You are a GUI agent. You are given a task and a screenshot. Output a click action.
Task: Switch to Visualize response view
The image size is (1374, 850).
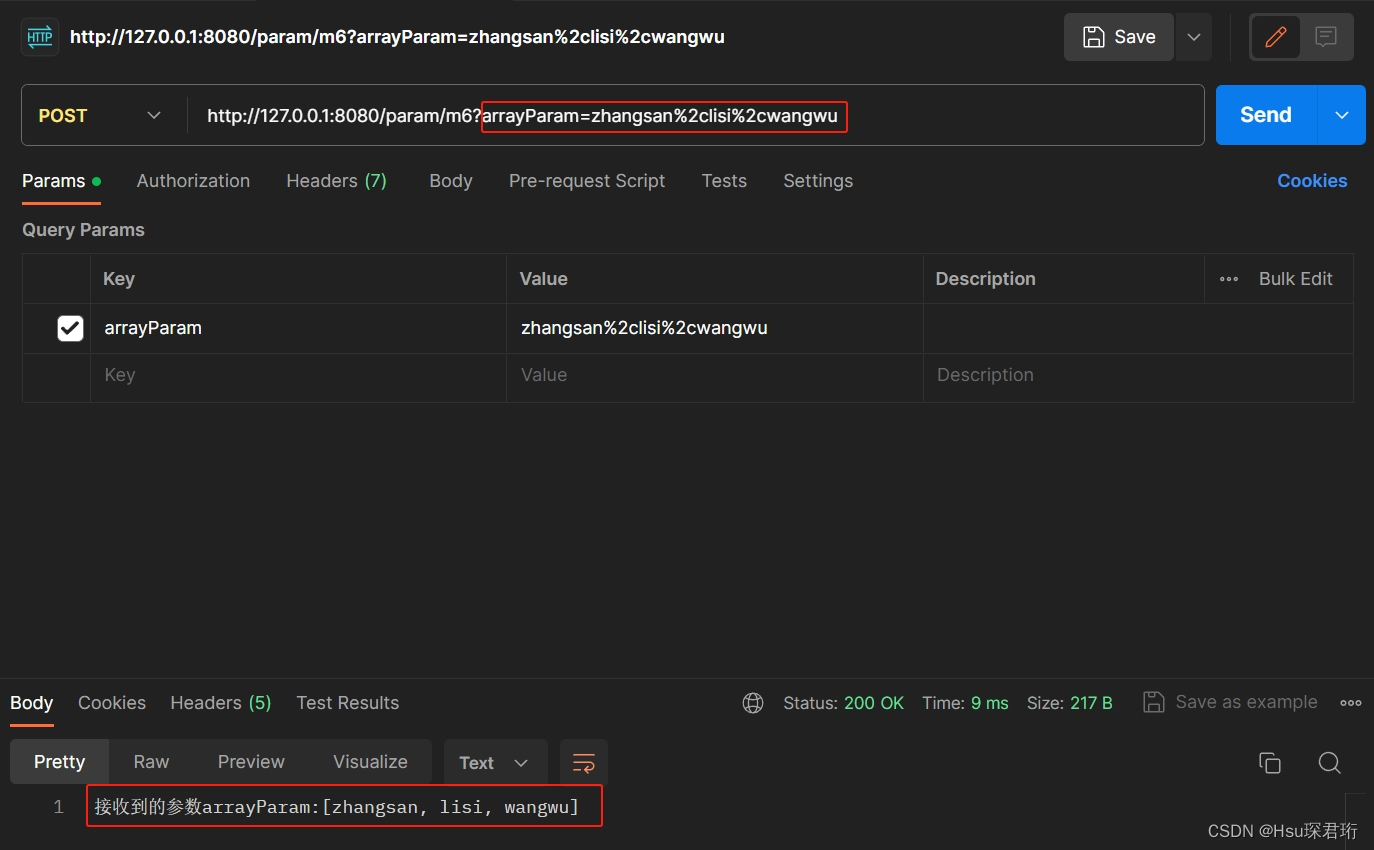(x=370, y=762)
